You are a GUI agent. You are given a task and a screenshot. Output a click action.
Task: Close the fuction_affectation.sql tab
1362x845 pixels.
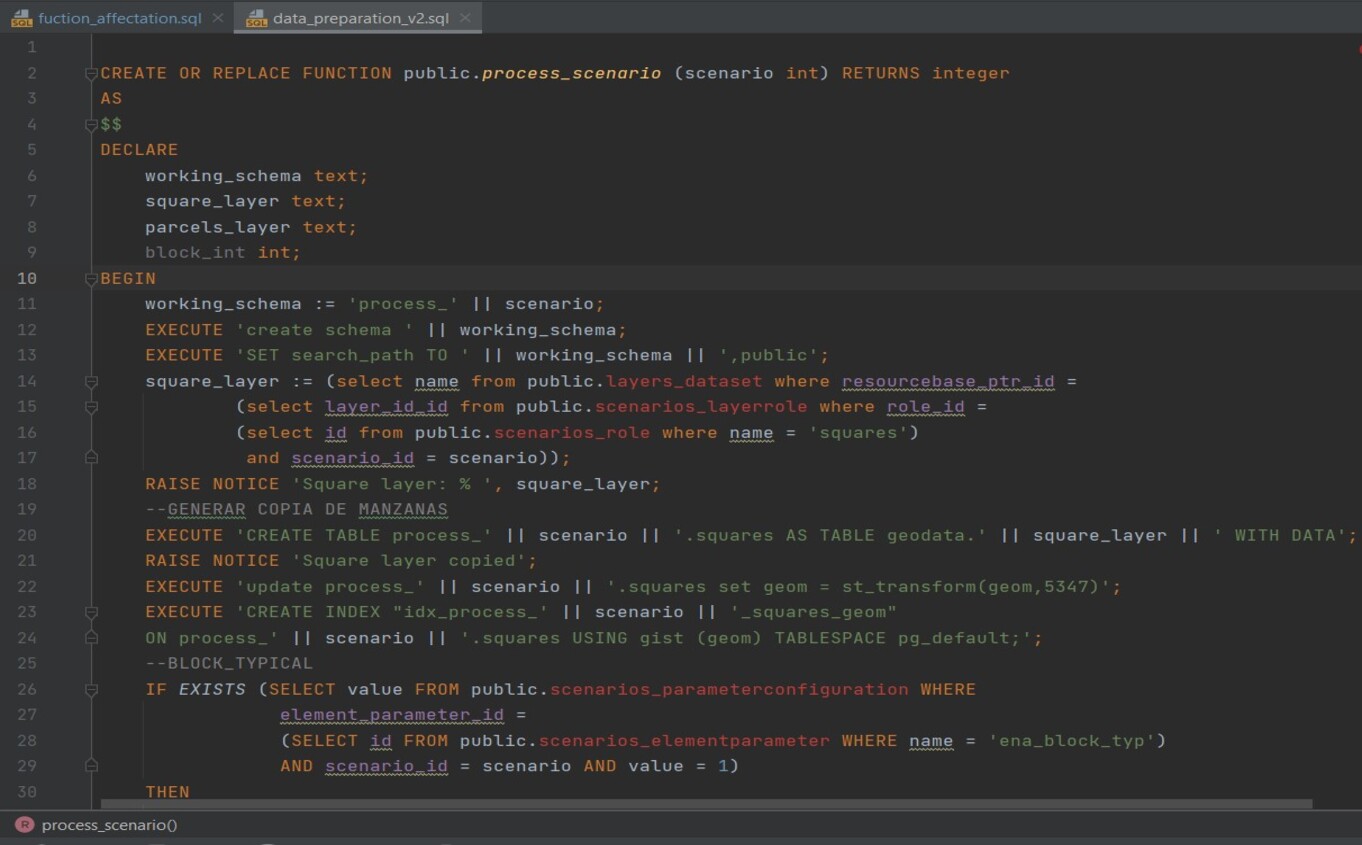[218, 18]
